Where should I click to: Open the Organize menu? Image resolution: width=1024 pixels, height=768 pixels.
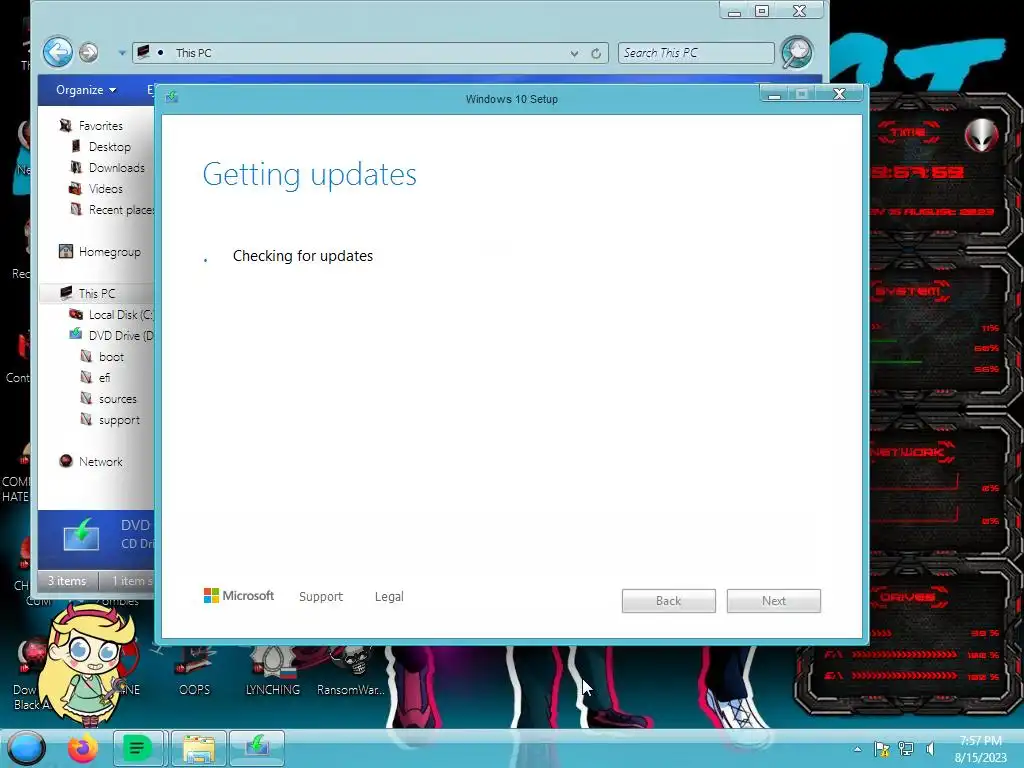click(86, 90)
